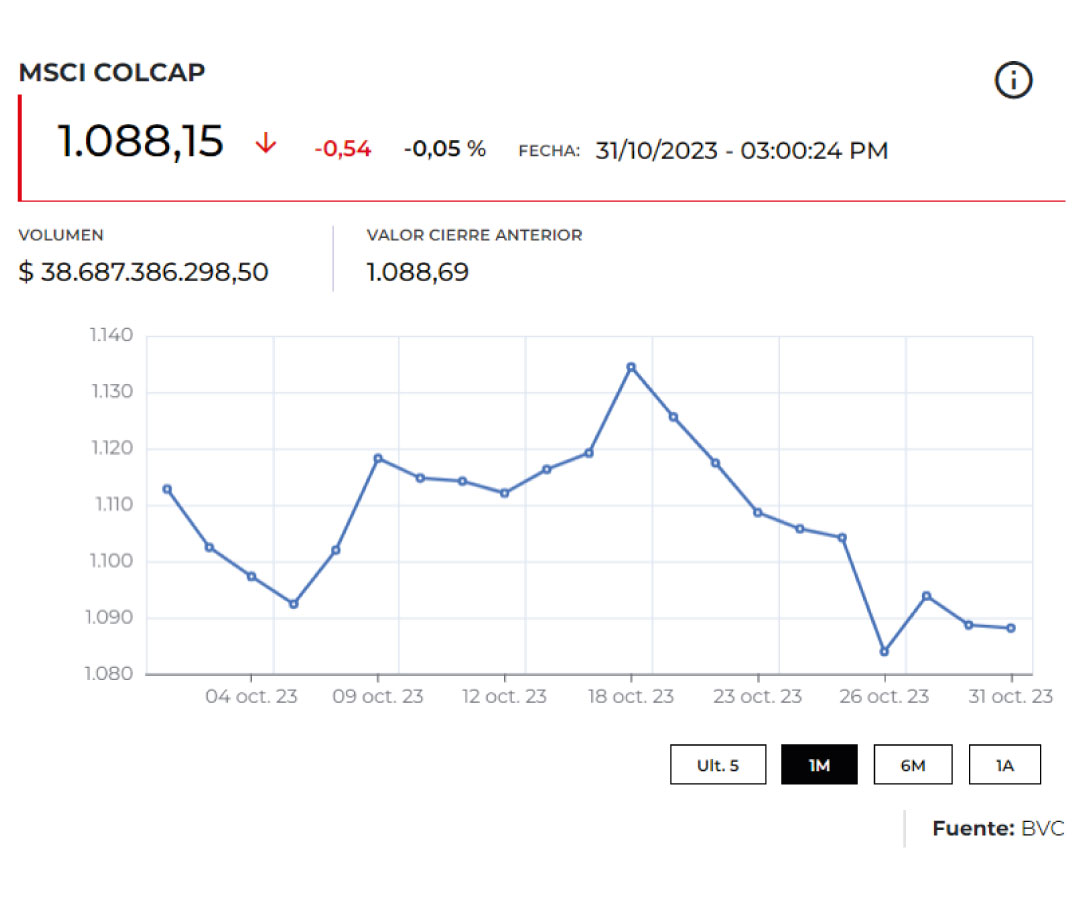Viewport: 1080px width, 900px height.
Task: Click the volume amount $ 38.687.386.298,50
Action: point(144,272)
